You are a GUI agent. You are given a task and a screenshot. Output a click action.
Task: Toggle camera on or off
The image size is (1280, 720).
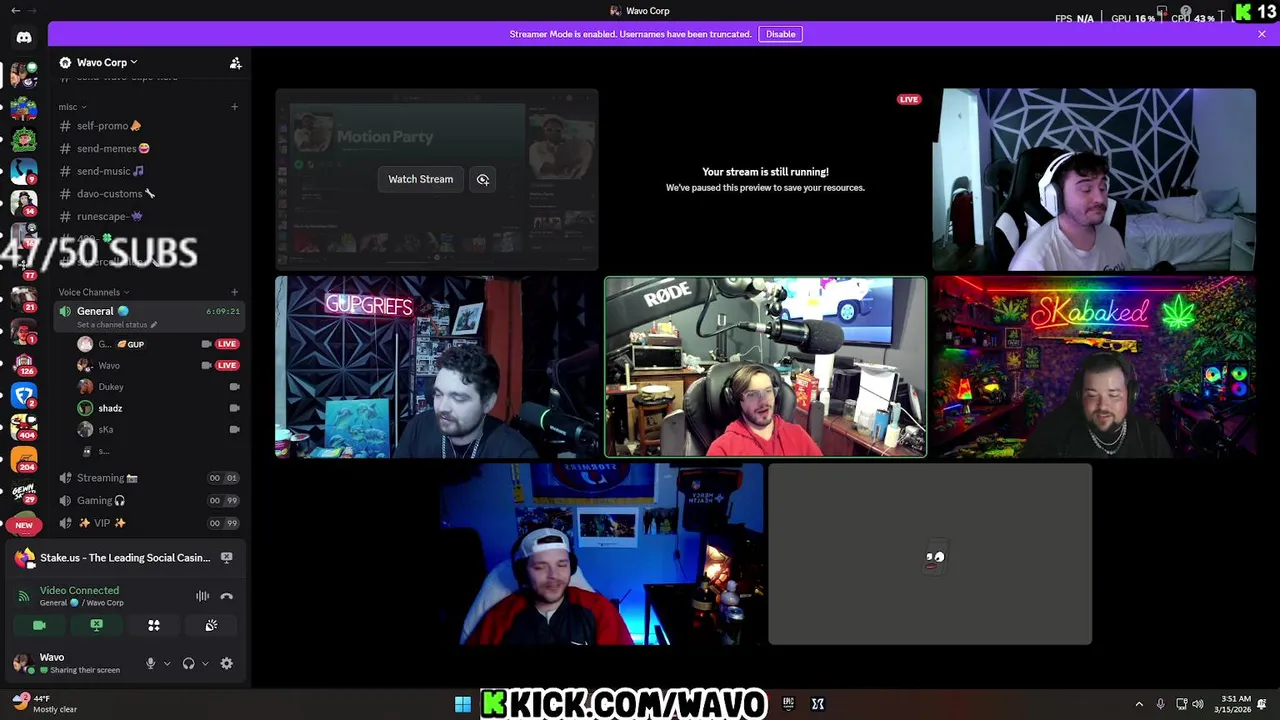click(x=39, y=625)
